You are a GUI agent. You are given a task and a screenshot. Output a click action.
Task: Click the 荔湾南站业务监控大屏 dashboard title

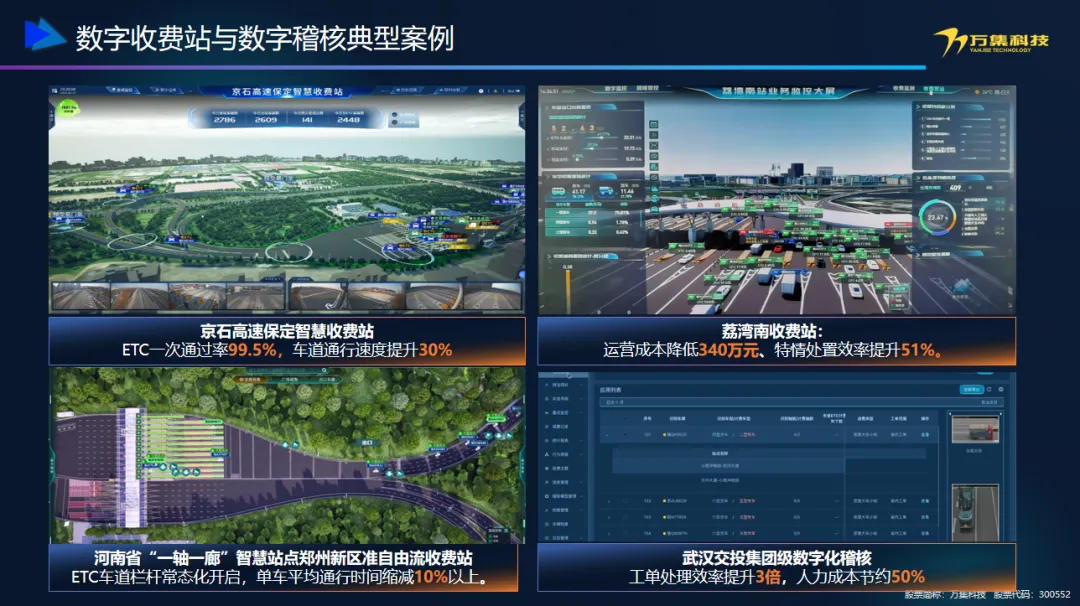779,91
